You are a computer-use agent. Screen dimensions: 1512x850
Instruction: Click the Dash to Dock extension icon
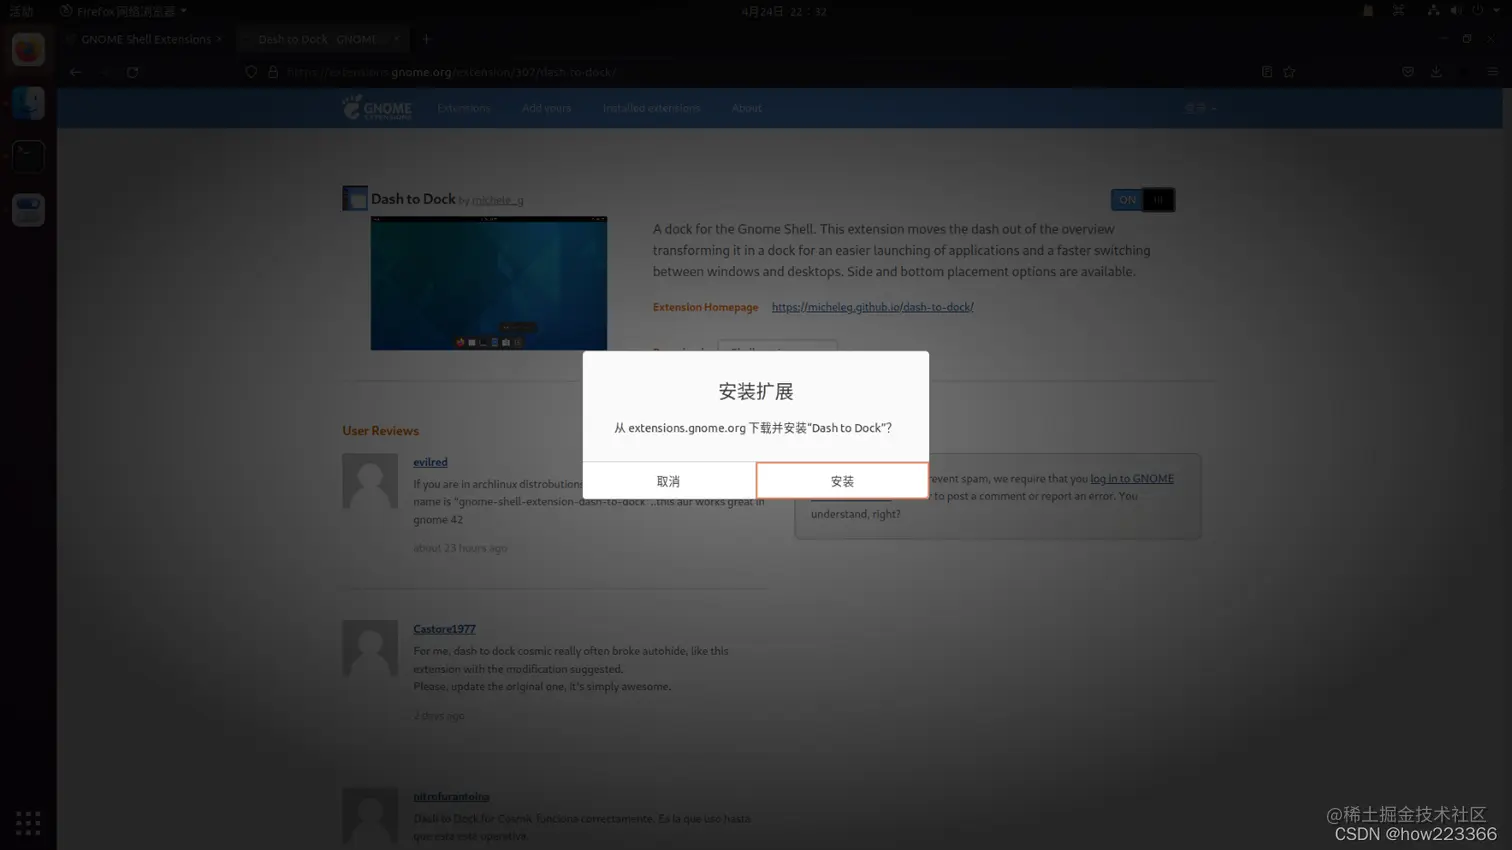(x=355, y=198)
